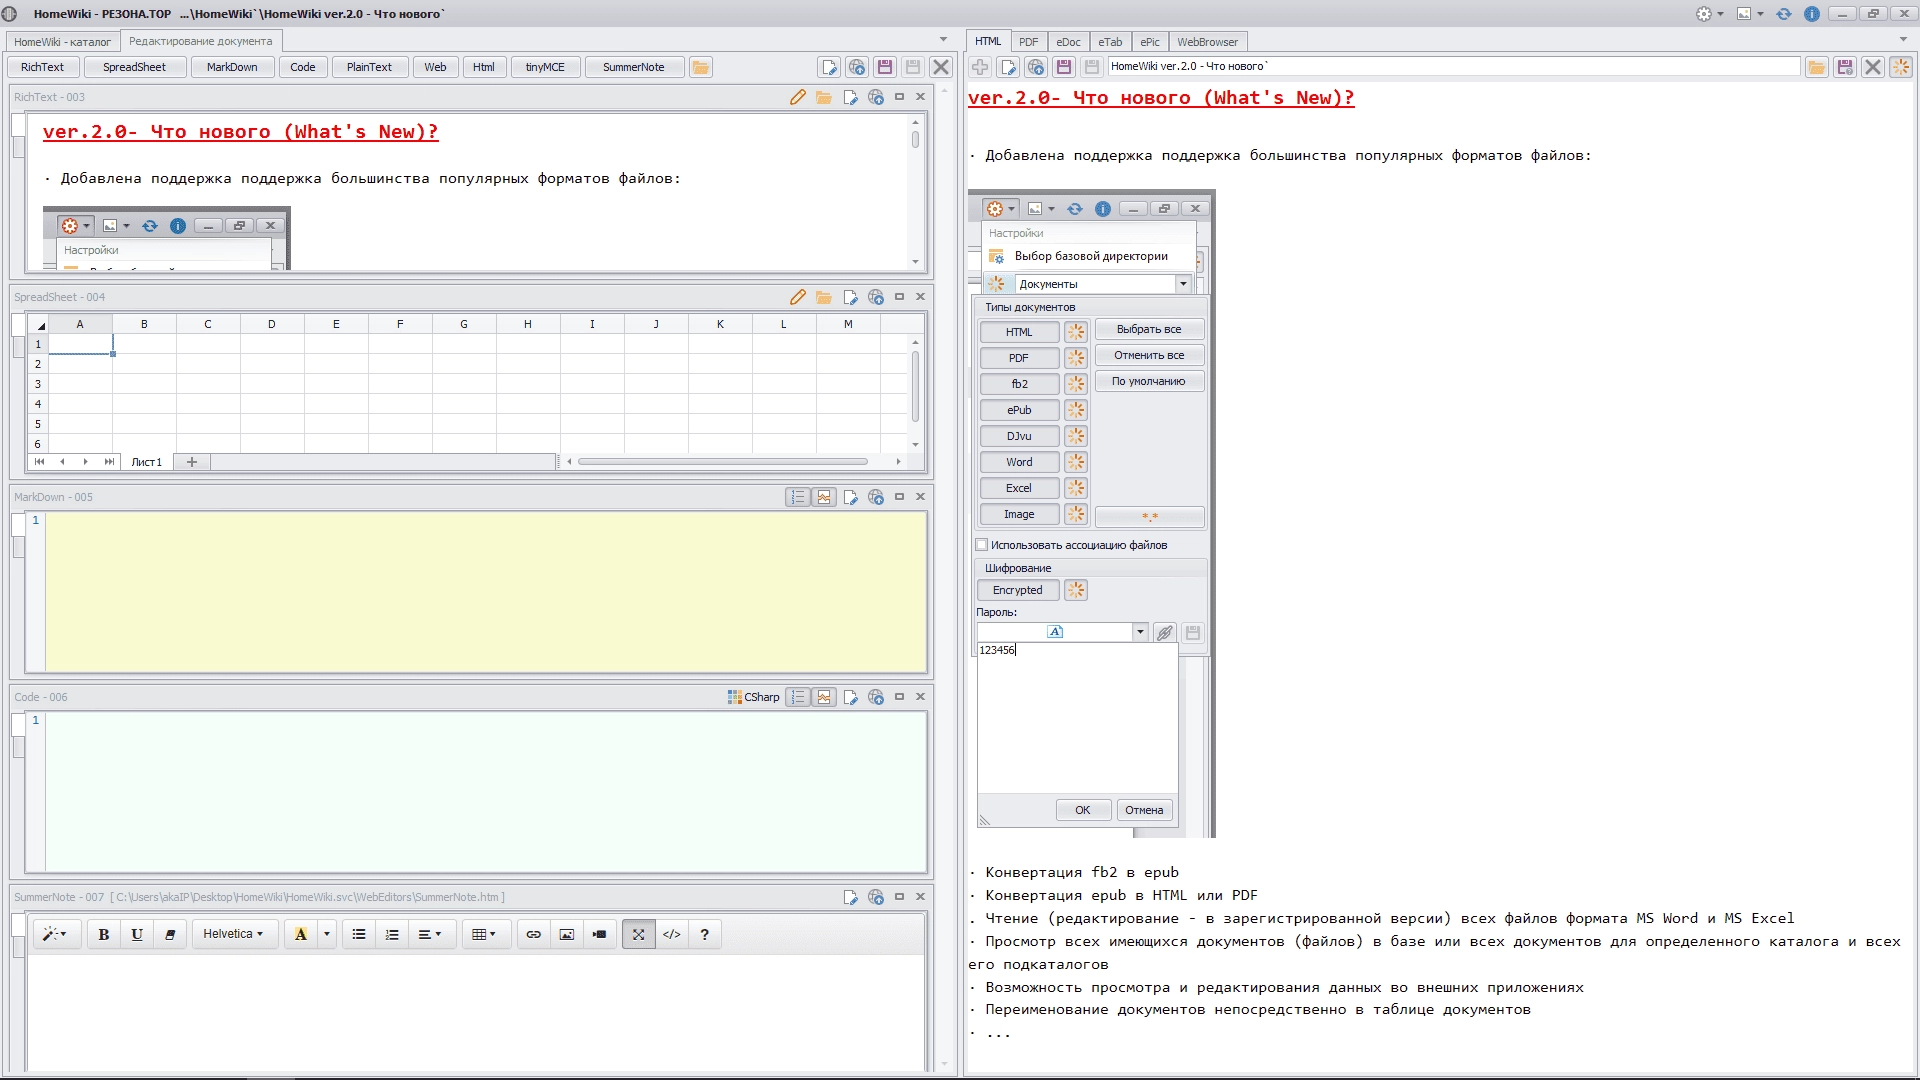The height and width of the screenshot is (1080, 1920).
Task: Open the blue info icon in title bar
Action: click(x=1811, y=14)
